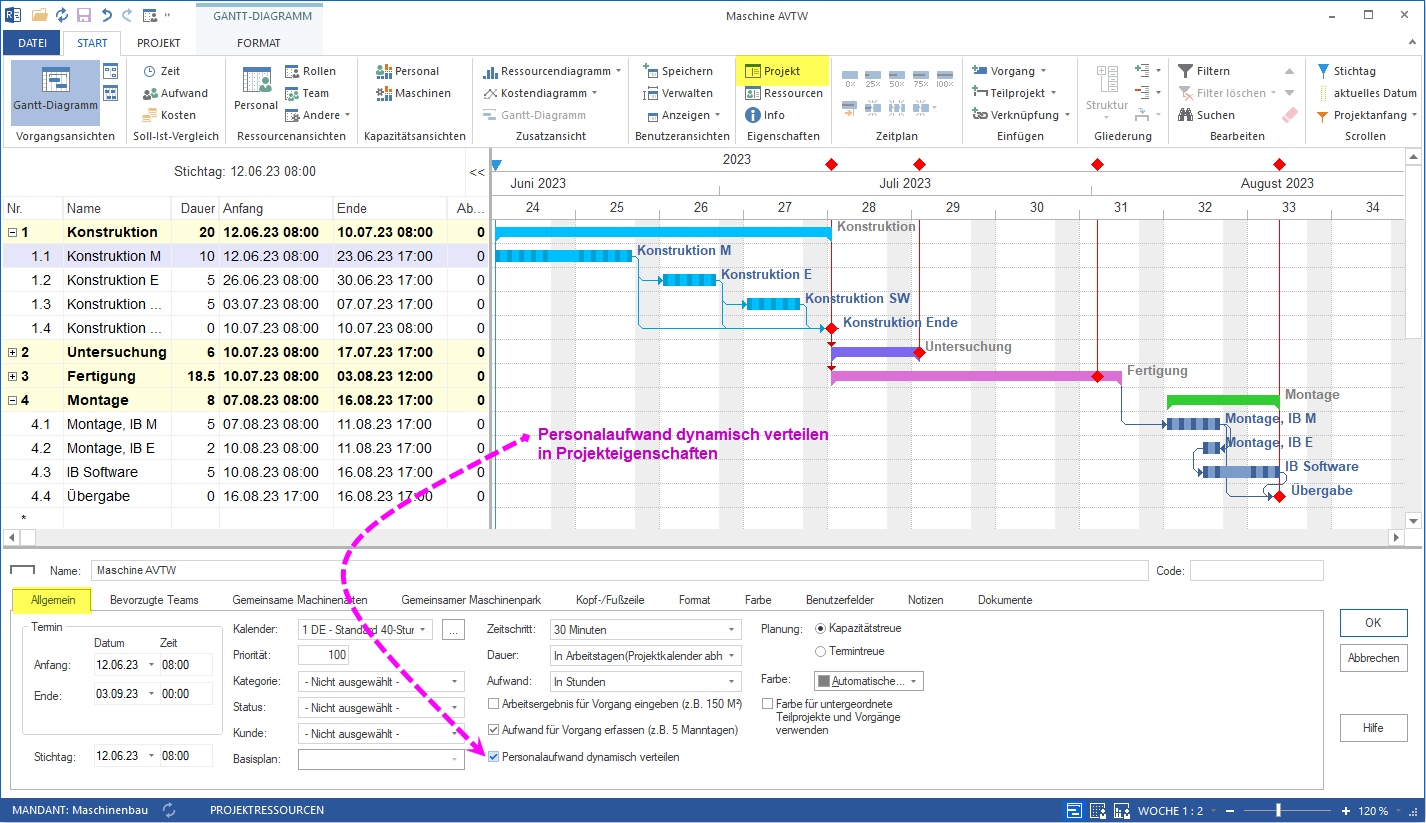Collapse the Konstruktion task group
Image resolution: width=1426 pixels, height=823 pixels.
click(12, 232)
